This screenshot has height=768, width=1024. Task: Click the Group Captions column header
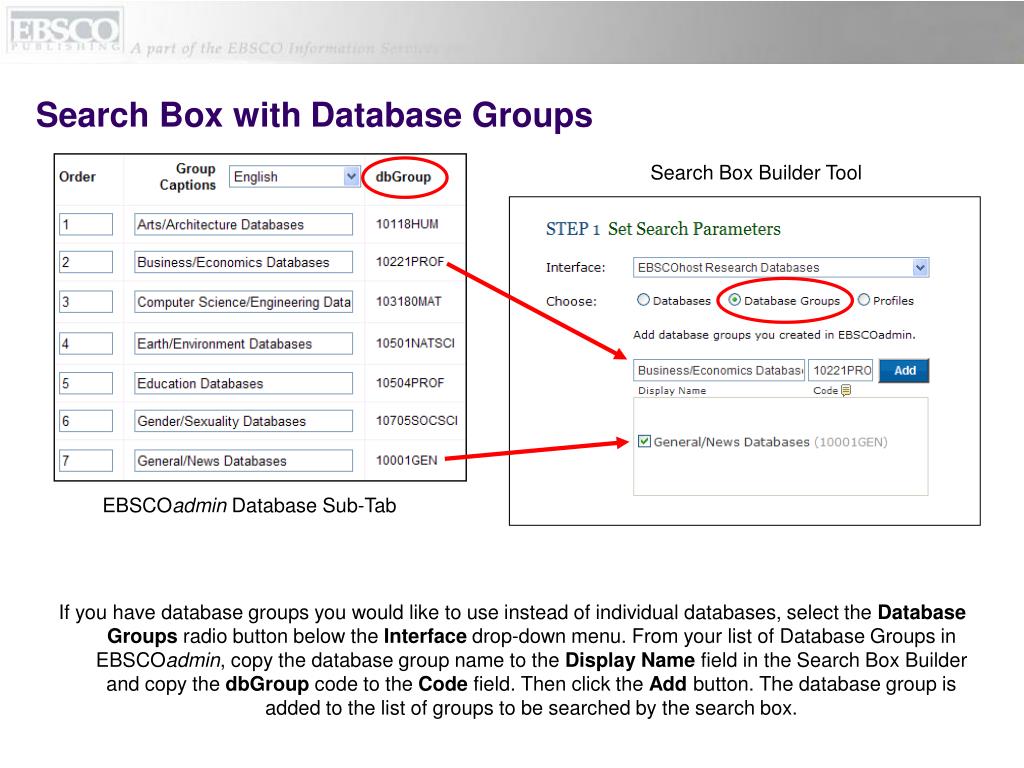click(188, 176)
